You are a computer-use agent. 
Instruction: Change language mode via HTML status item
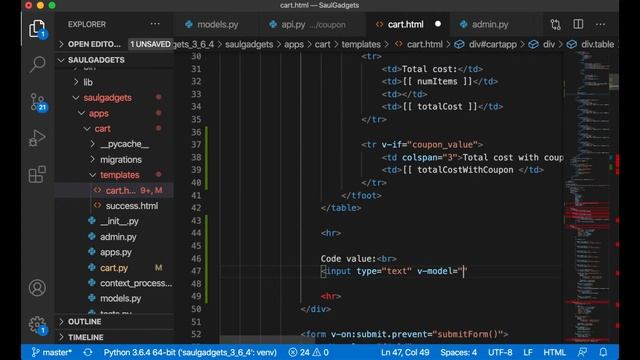[x=554, y=352]
